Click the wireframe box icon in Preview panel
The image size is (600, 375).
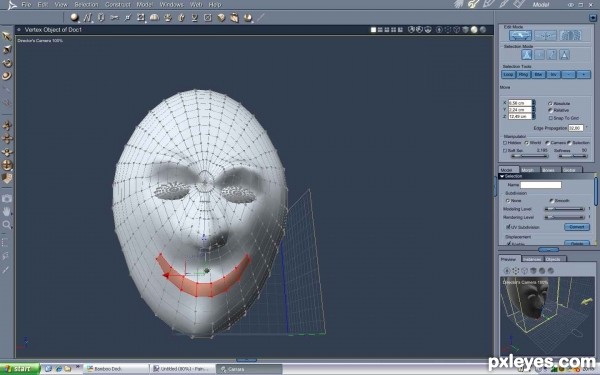524,271
